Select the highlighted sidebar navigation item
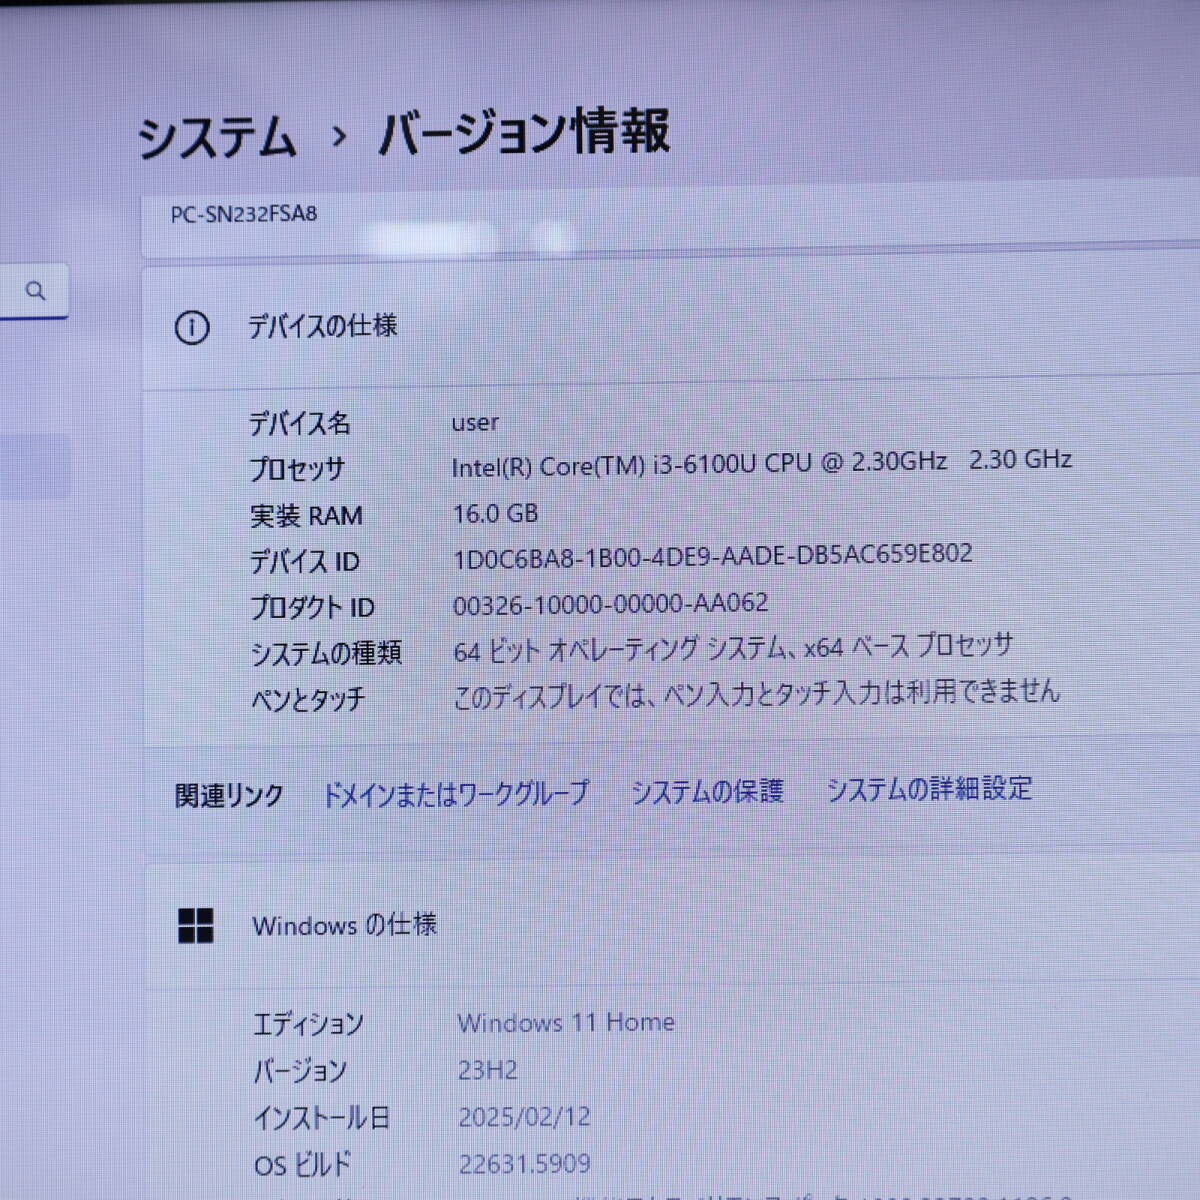The width and height of the screenshot is (1200, 1200). point(35,466)
